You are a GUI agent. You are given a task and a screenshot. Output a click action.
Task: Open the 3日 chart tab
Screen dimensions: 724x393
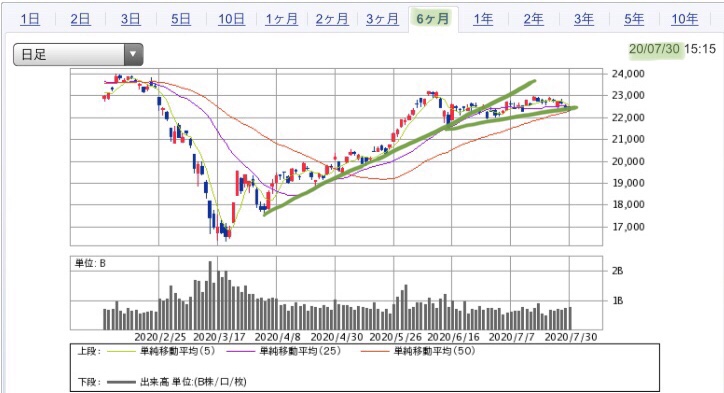pyautogui.click(x=131, y=19)
